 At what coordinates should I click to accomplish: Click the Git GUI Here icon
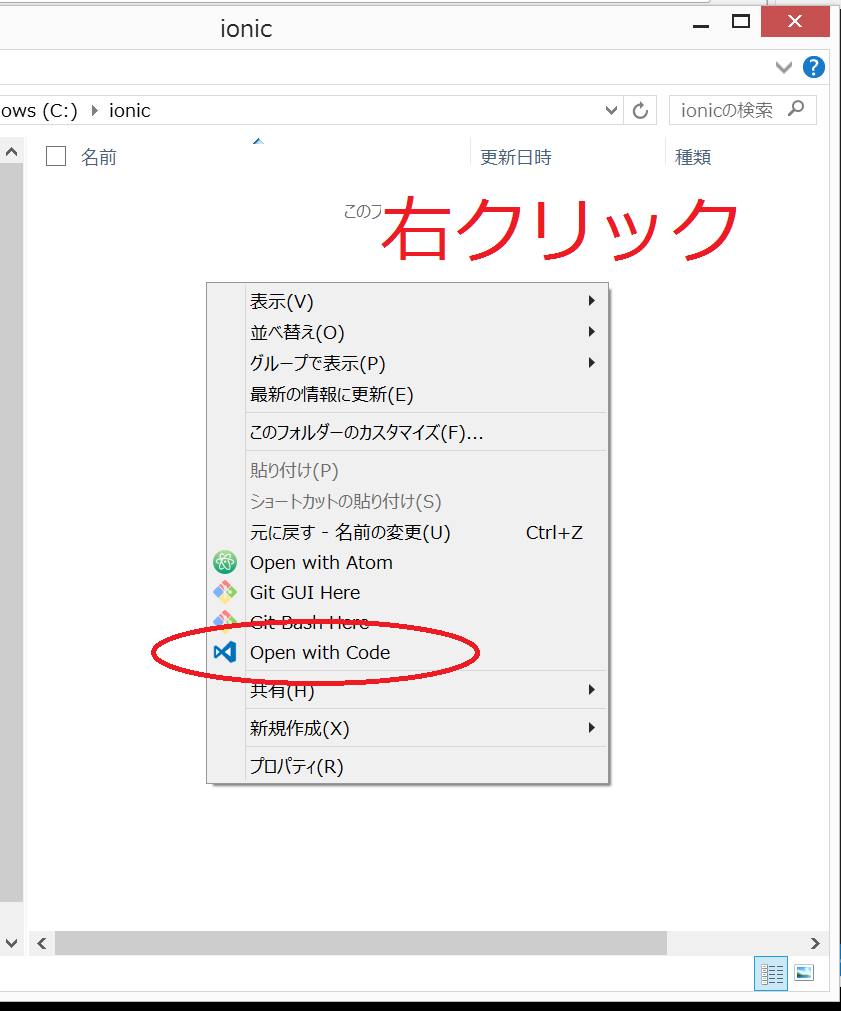click(x=224, y=593)
